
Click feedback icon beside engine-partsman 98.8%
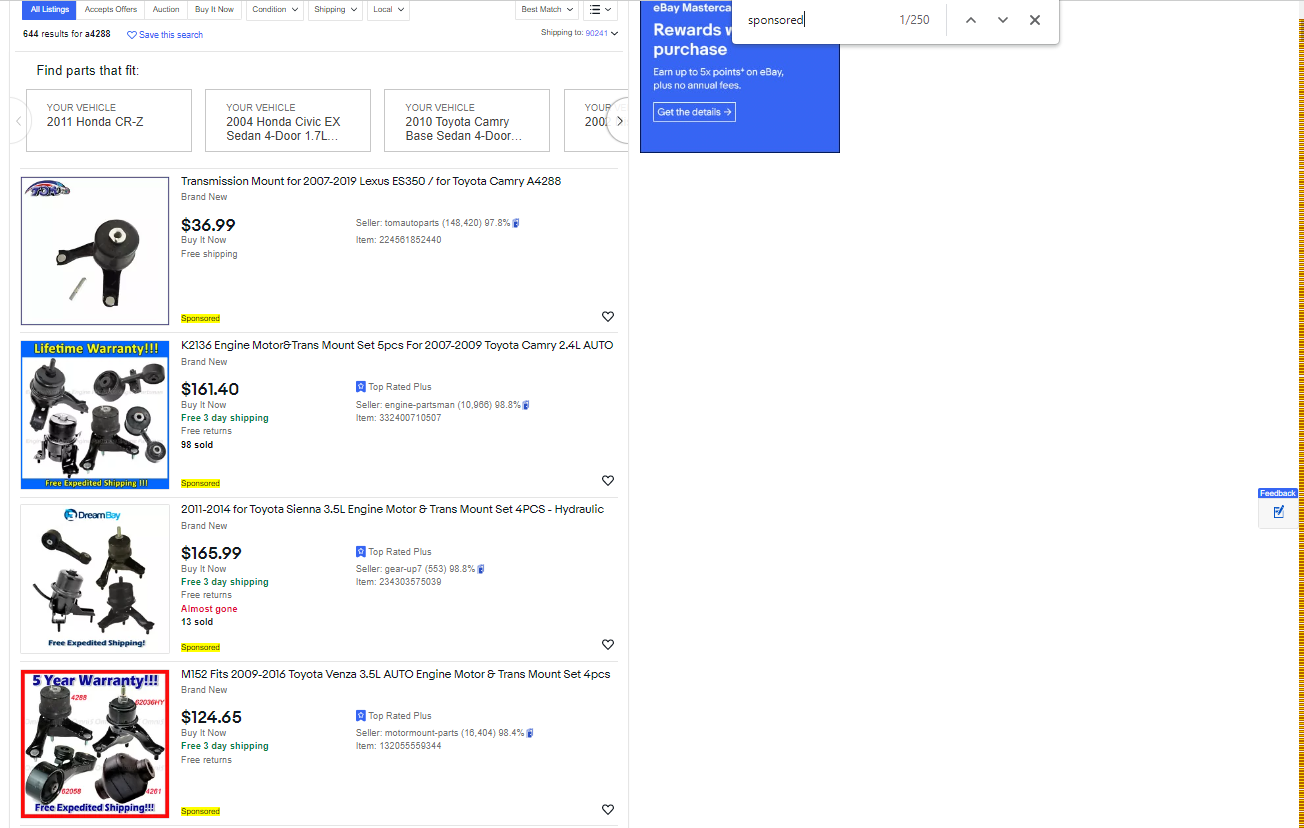[x=526, y=405]
